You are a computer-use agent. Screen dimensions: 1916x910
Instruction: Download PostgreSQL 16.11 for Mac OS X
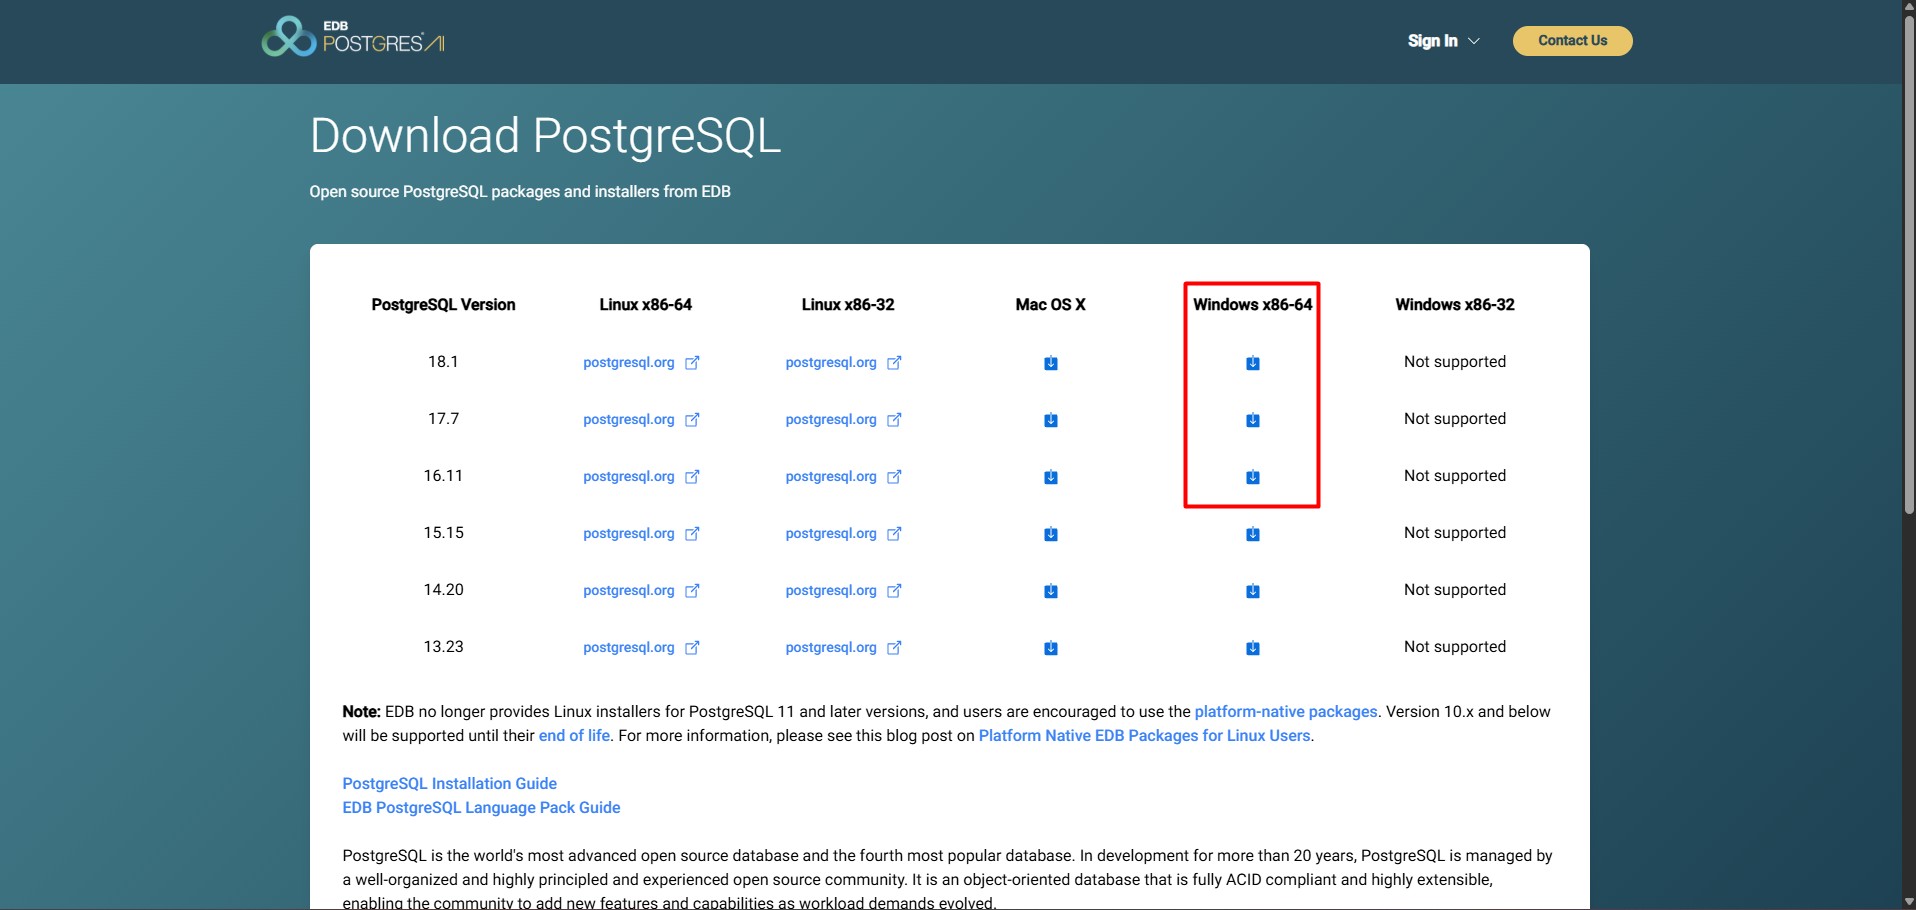1051,477
